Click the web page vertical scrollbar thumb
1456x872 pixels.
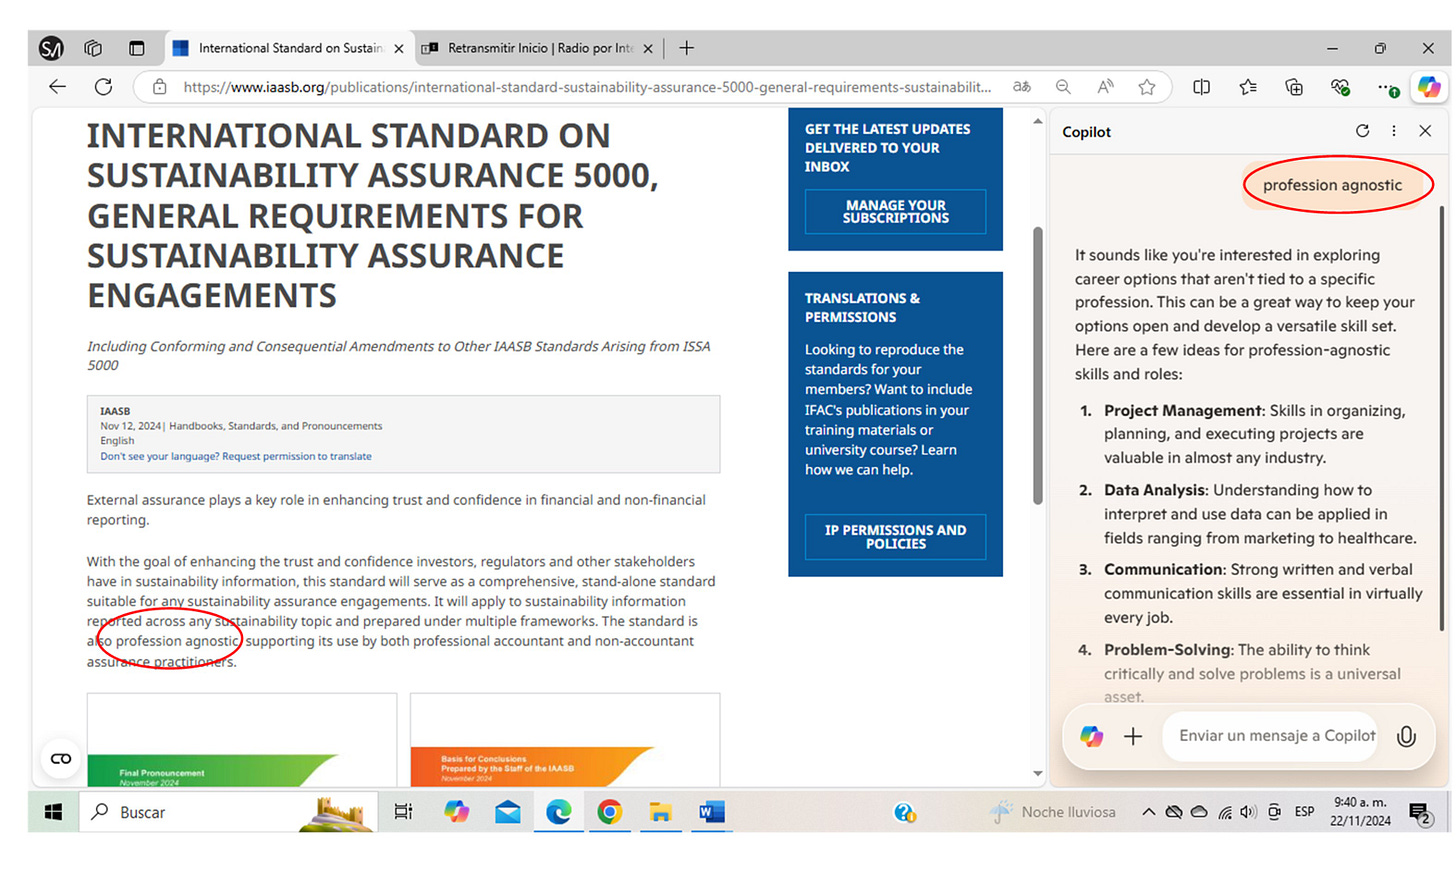(x=1037, y=365)
